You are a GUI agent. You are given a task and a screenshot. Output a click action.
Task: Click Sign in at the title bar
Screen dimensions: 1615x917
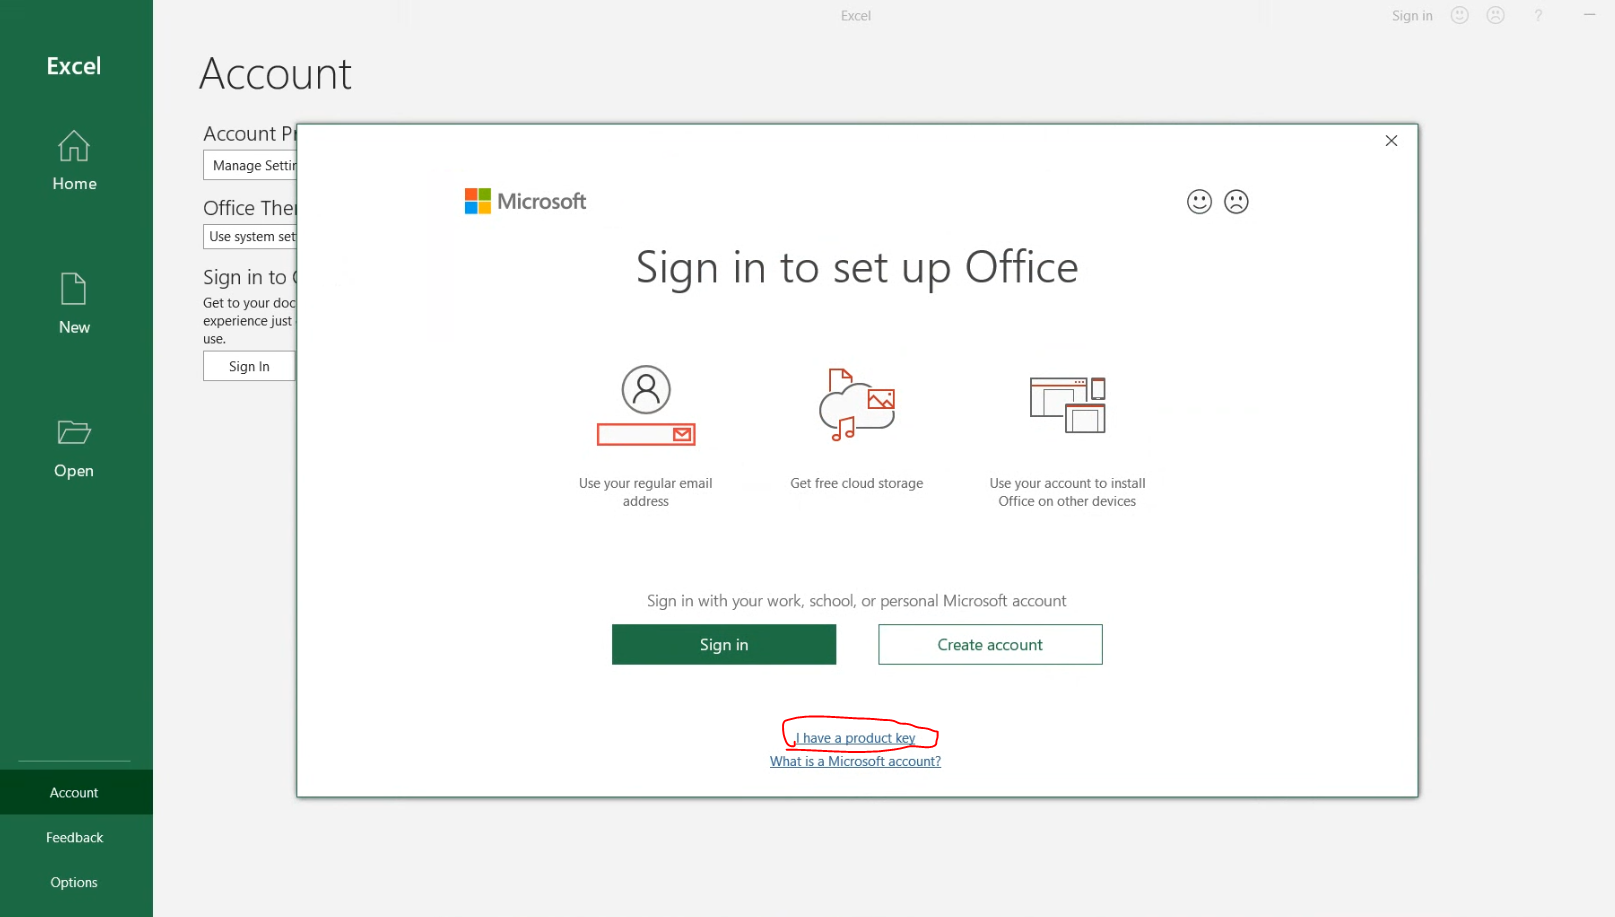coord(1412,15)
